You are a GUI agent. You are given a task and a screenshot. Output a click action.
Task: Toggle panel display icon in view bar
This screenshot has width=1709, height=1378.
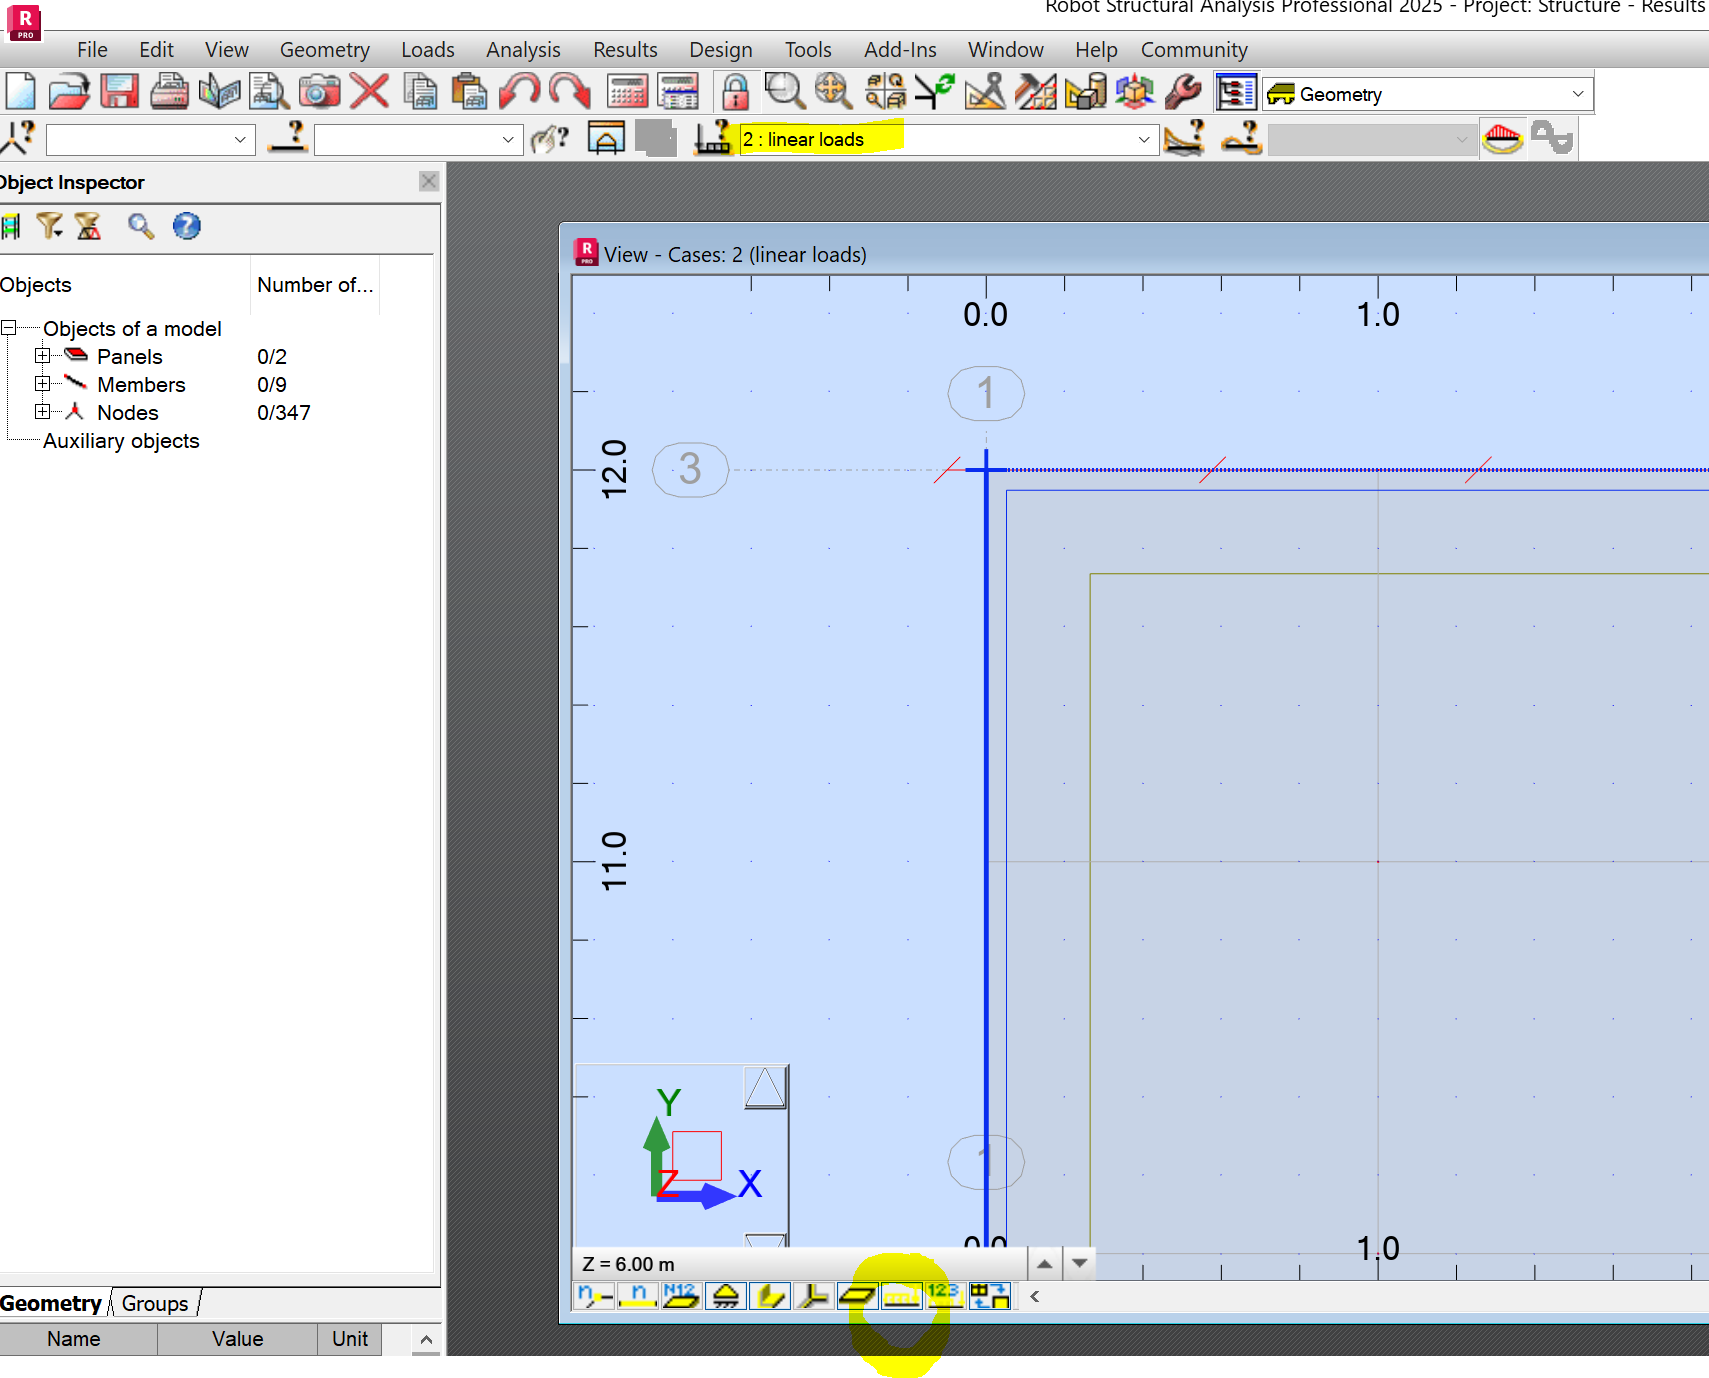pos(857,1296)
